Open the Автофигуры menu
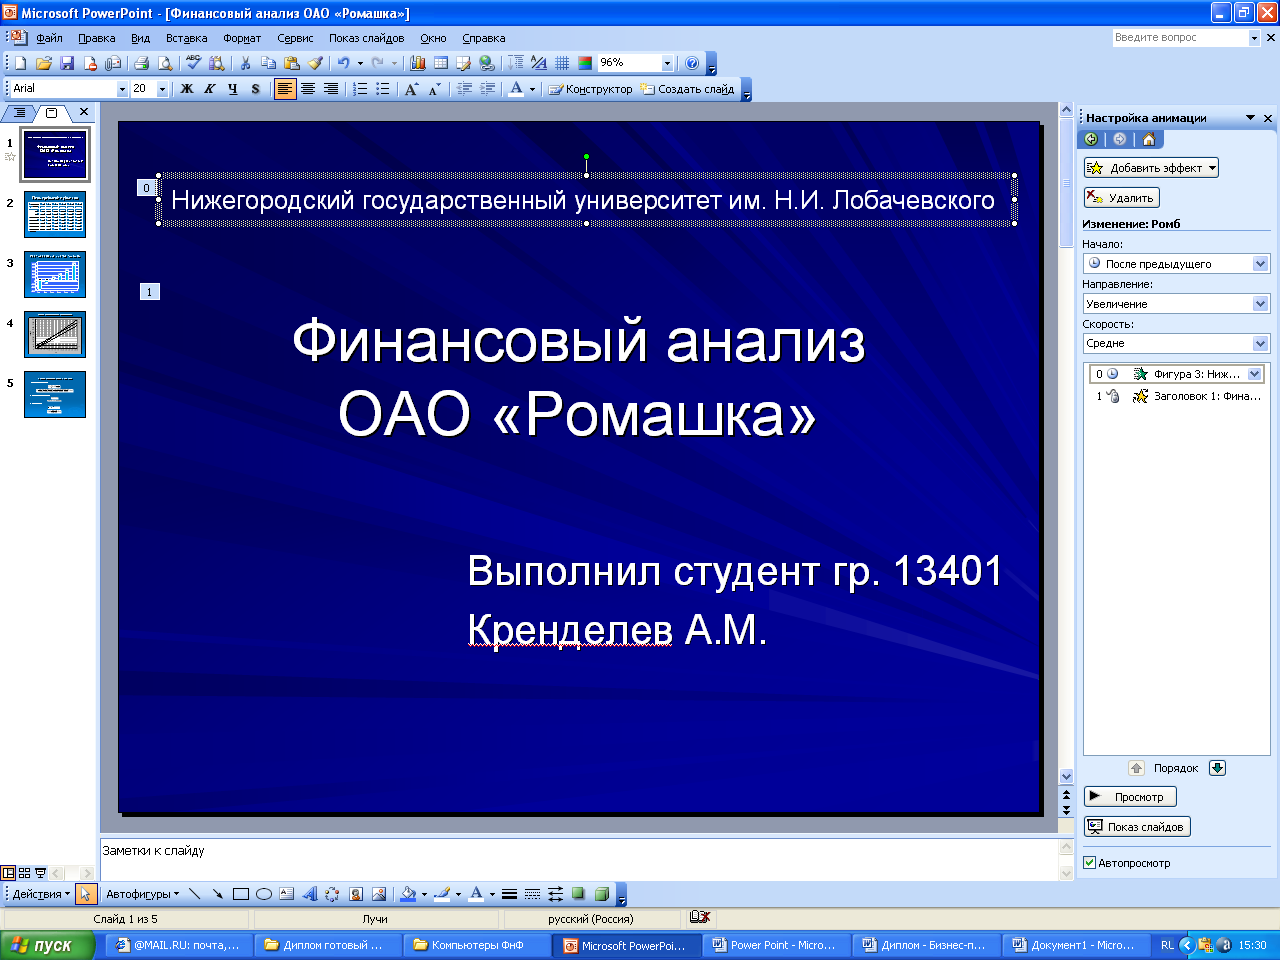 point(143,894)
